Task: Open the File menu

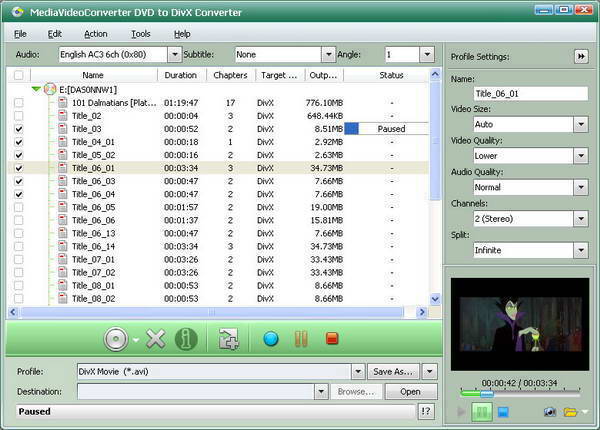Action: (20, 34)
